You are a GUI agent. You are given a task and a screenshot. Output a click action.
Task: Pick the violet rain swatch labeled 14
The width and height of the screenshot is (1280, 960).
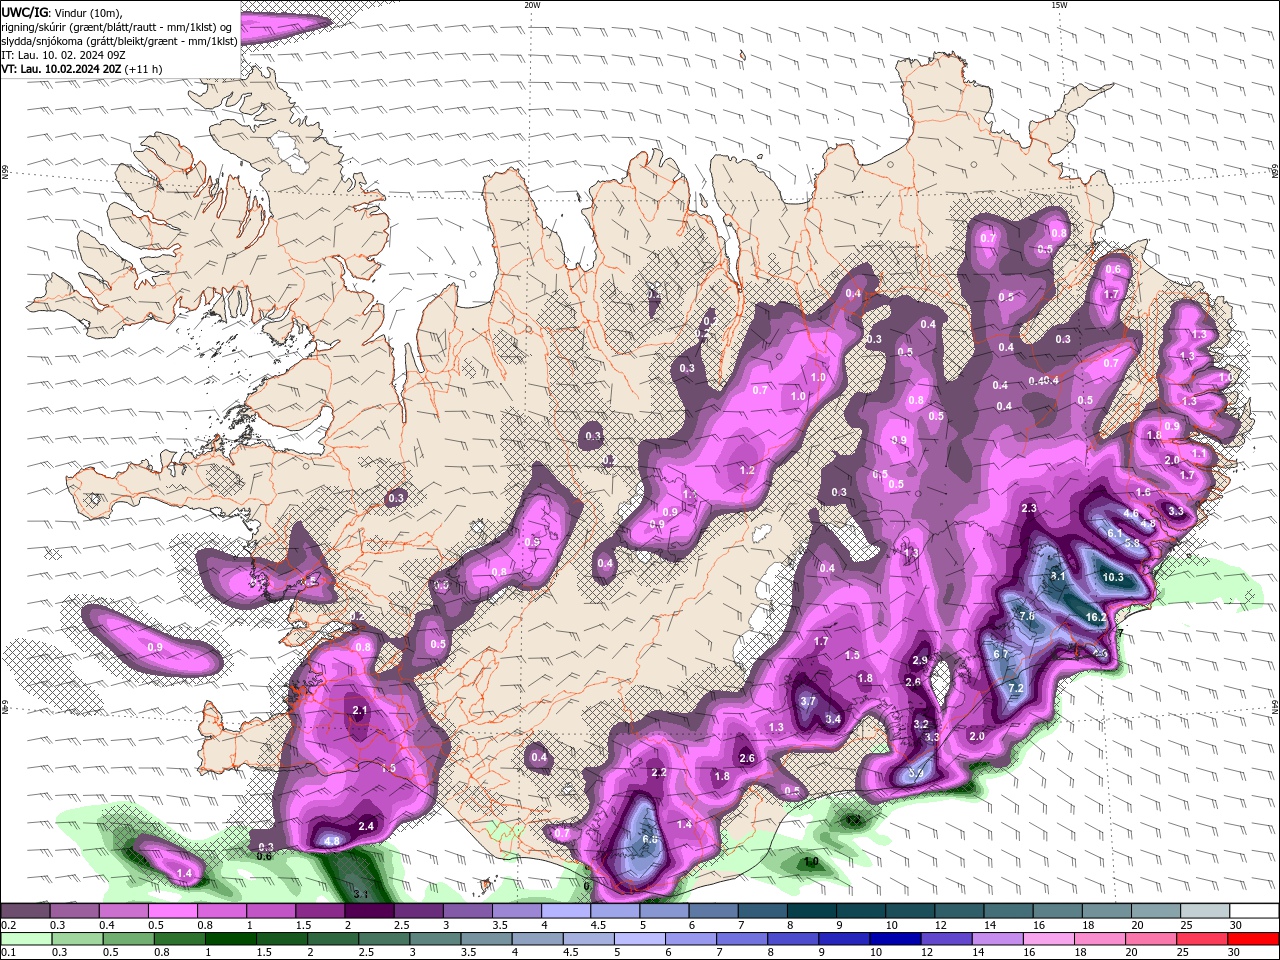999,939
